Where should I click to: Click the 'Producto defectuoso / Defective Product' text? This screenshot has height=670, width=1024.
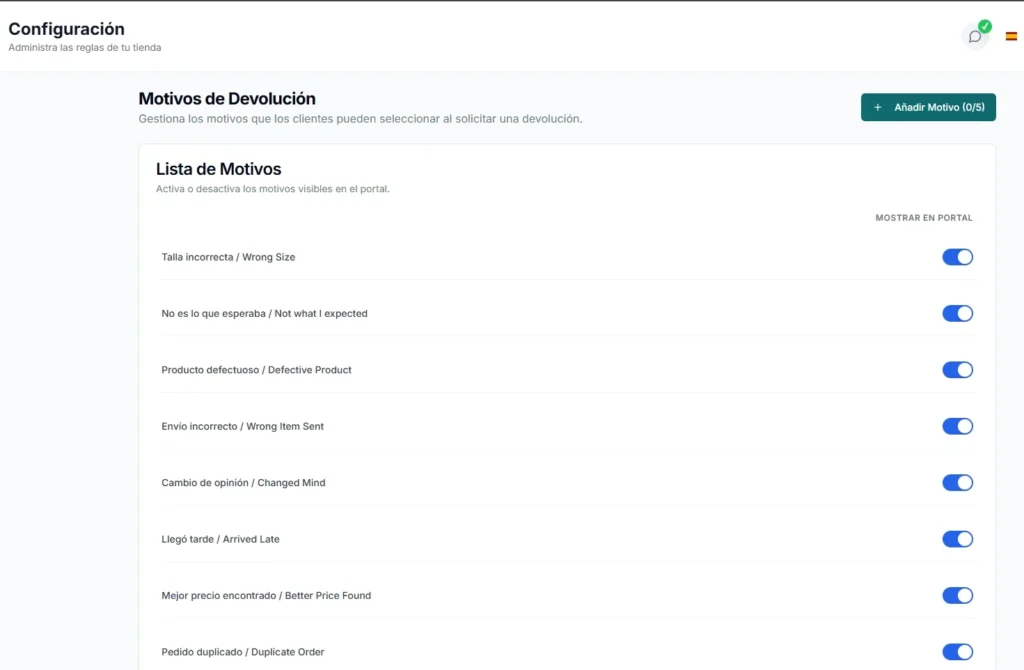pos(256,370)
